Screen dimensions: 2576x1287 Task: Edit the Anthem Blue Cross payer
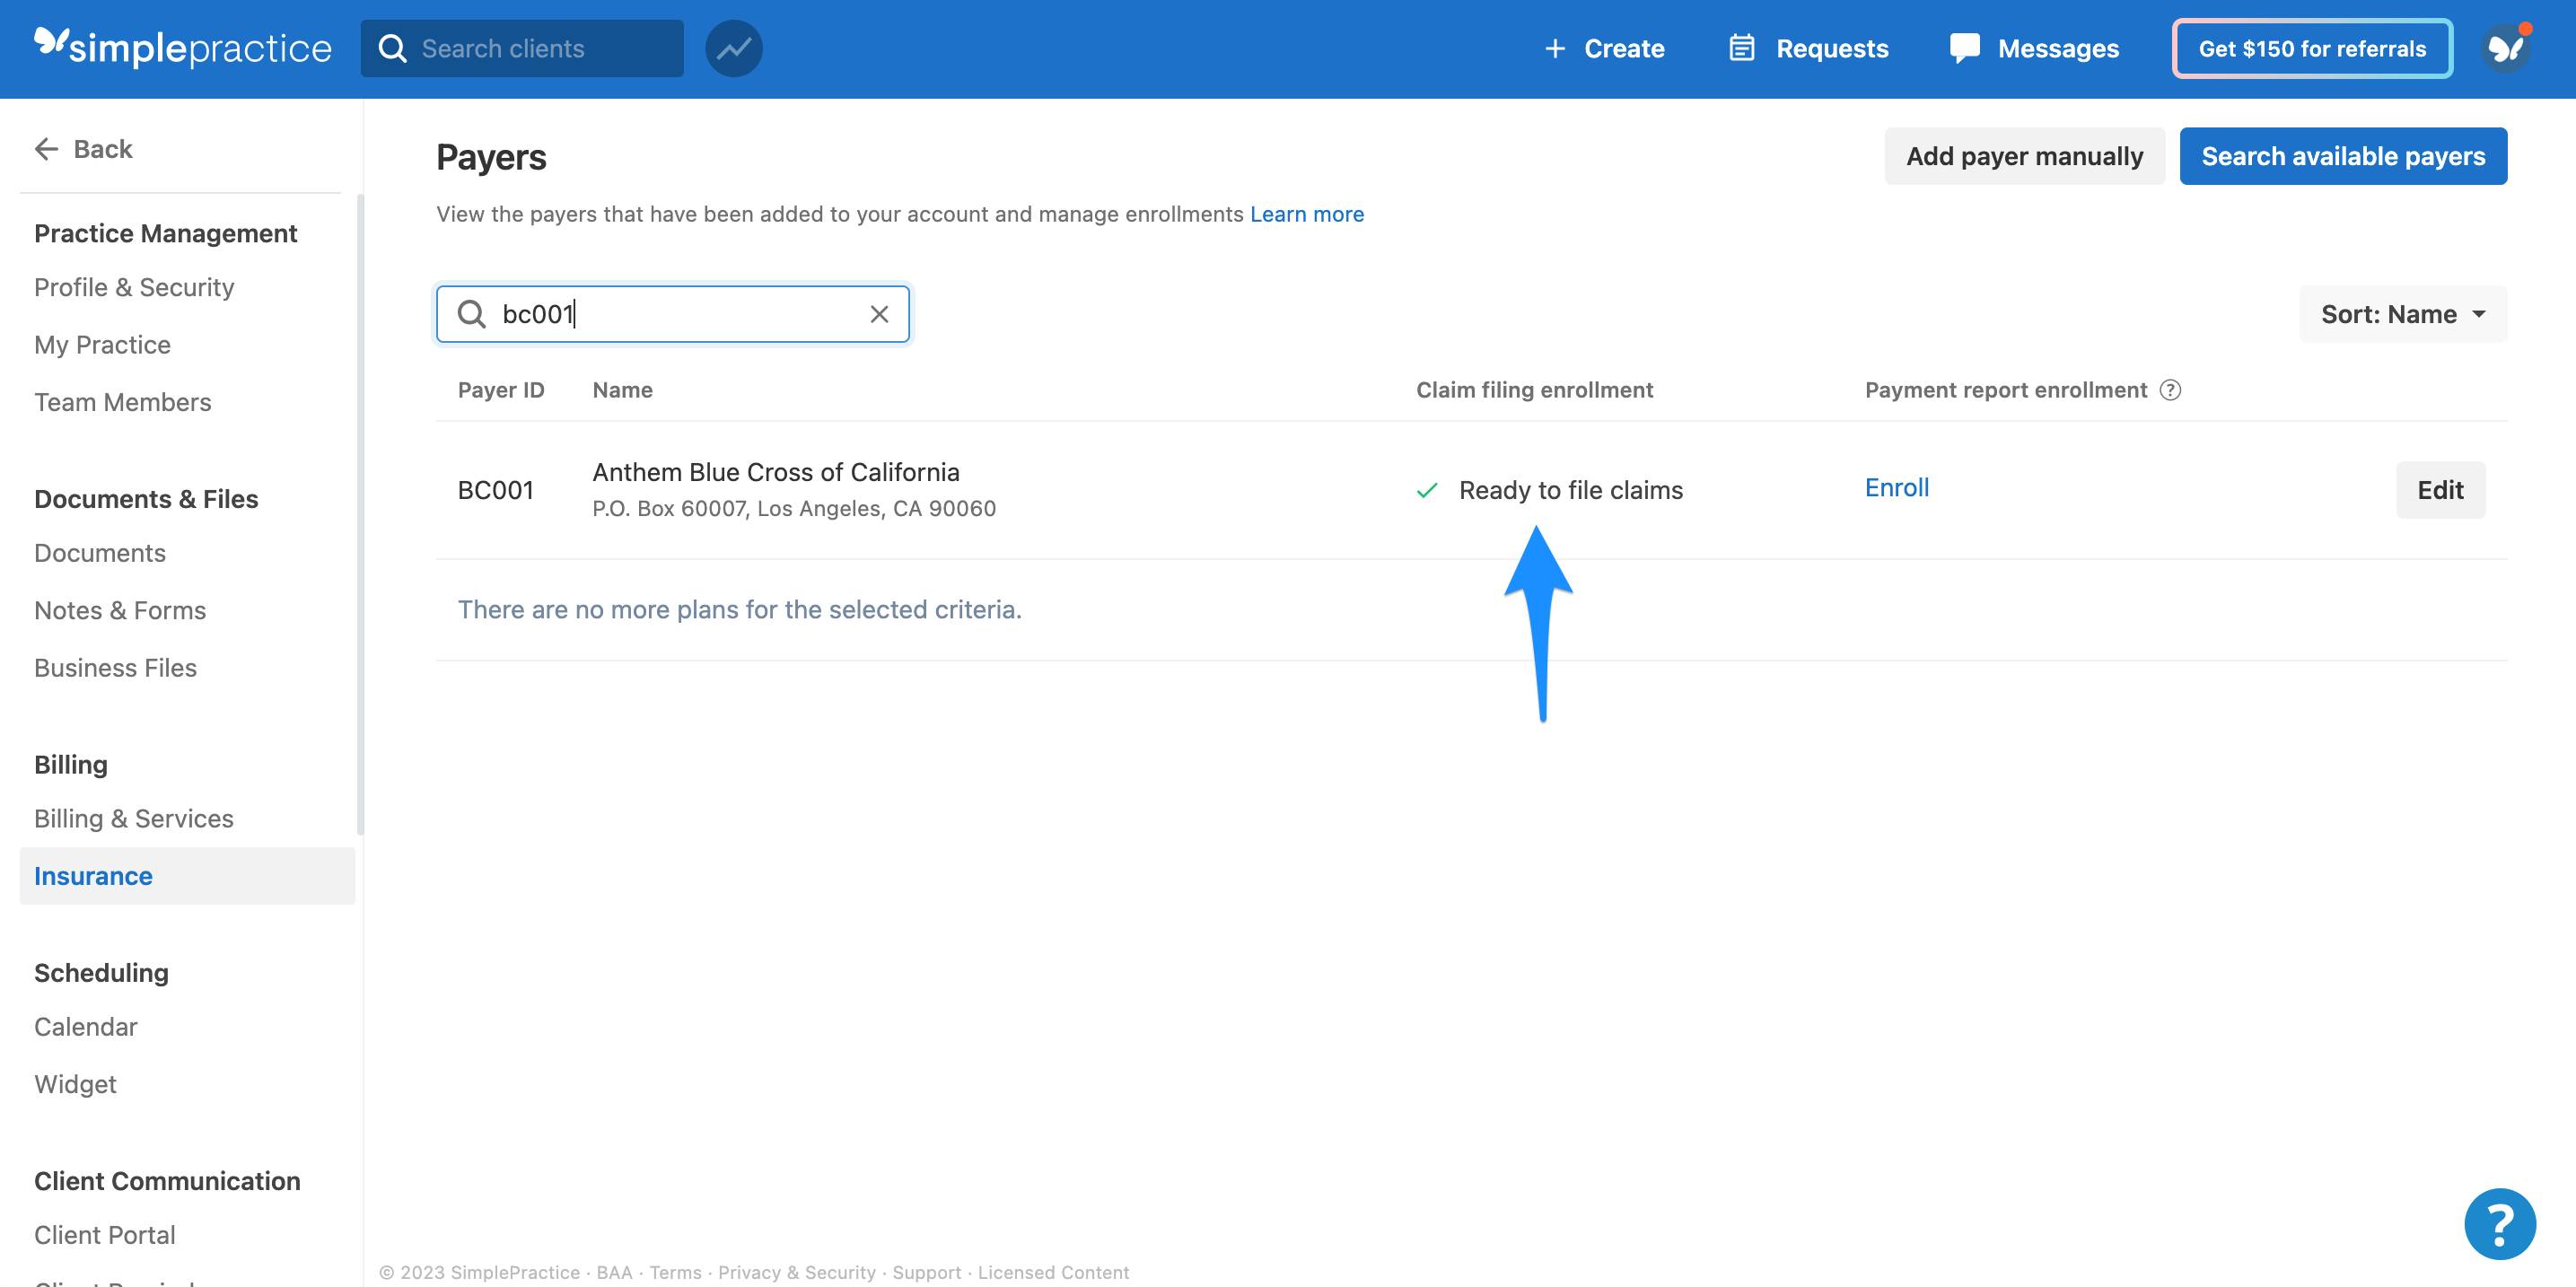pos(2440,490)
